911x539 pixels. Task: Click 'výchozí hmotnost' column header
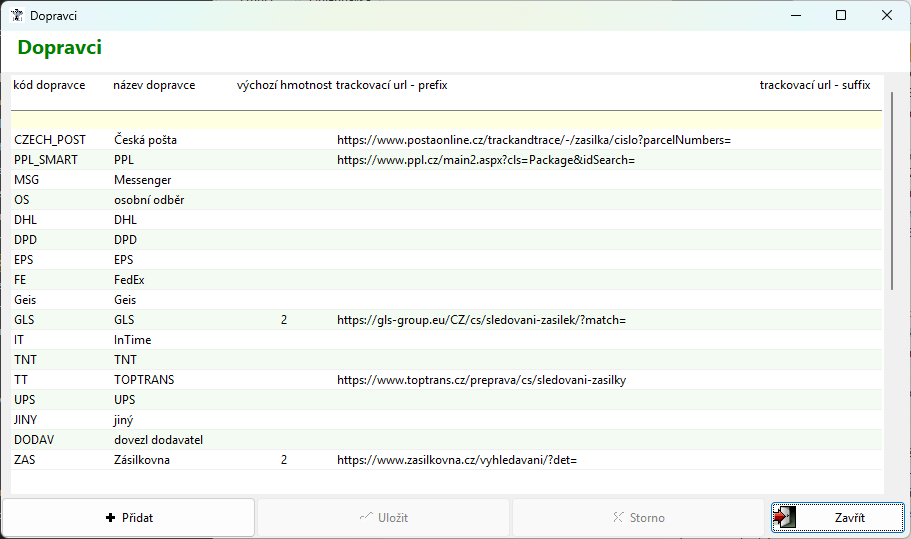pos(284,85)
